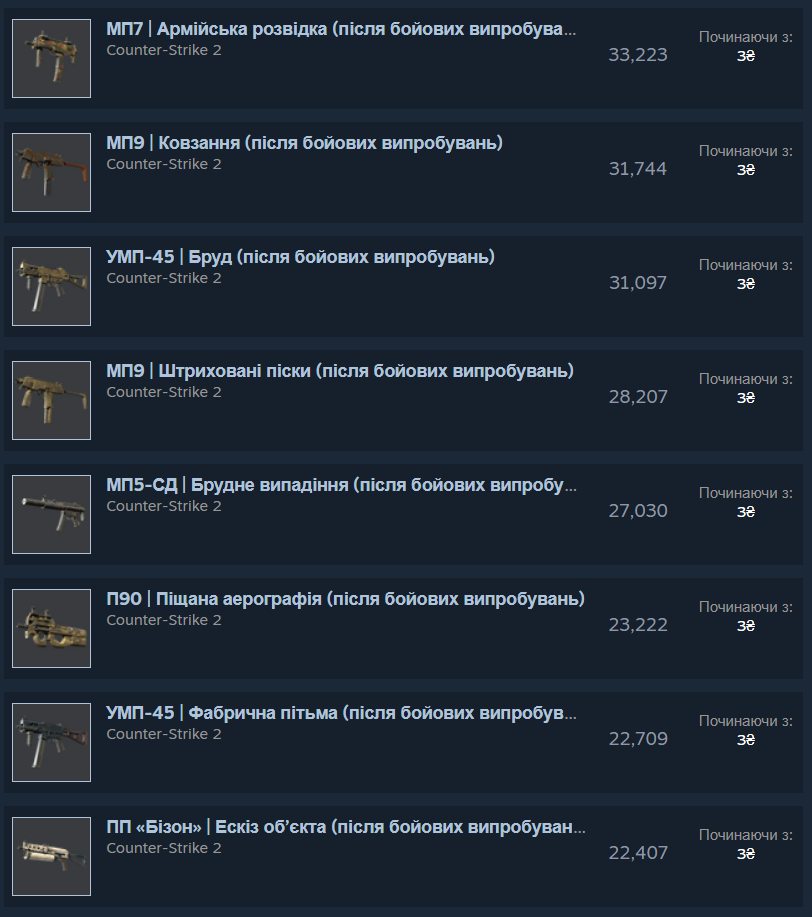Click УМП-45 | Бруд item name
The height and width of the screenshot is (917, 812).
point(300,257)
